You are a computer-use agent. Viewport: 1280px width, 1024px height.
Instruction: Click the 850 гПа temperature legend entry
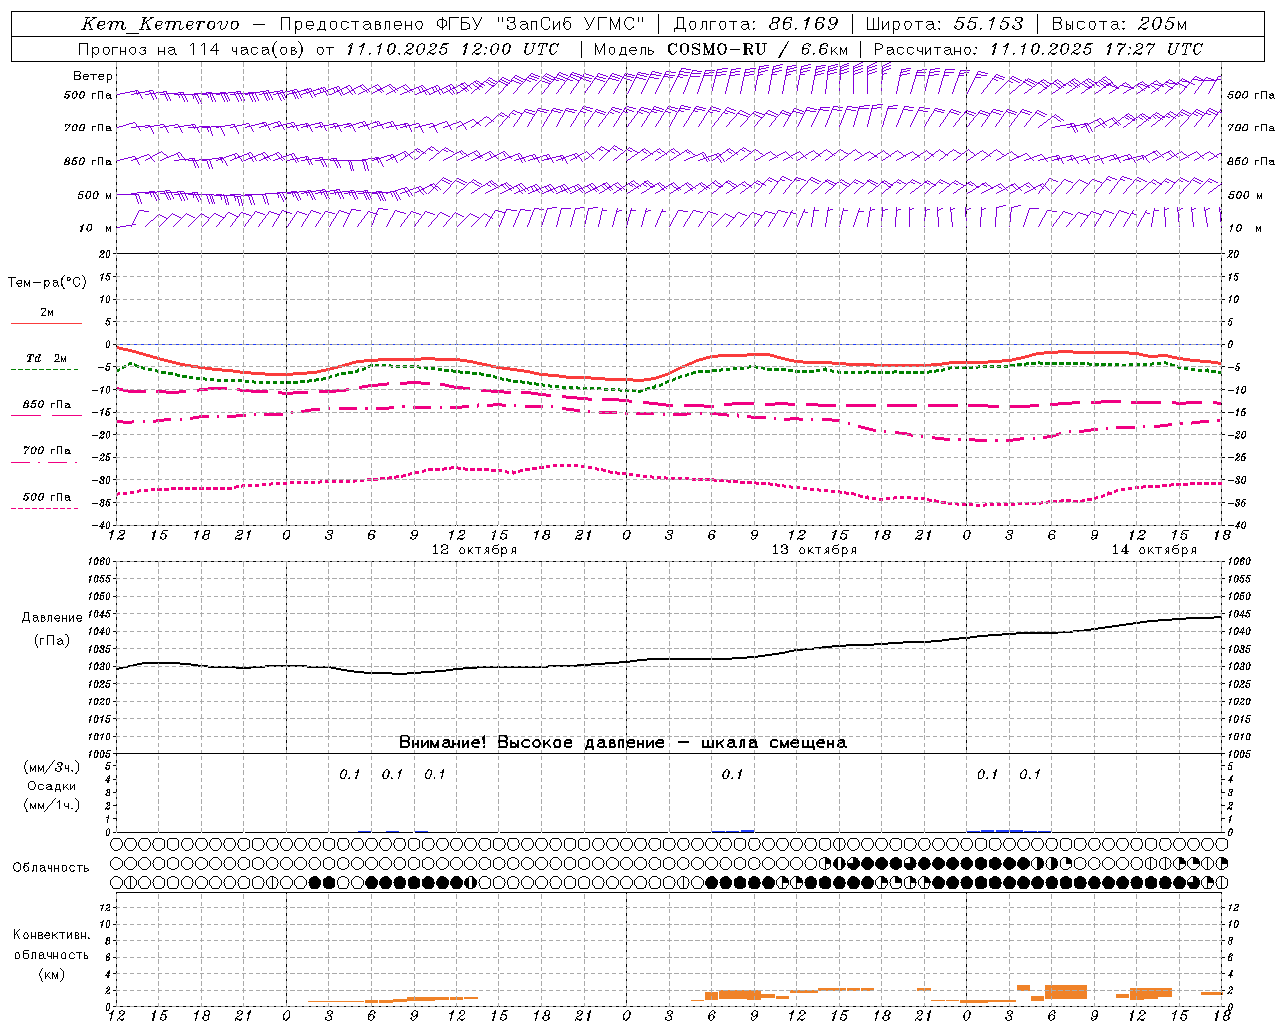[x=46, y=405]
